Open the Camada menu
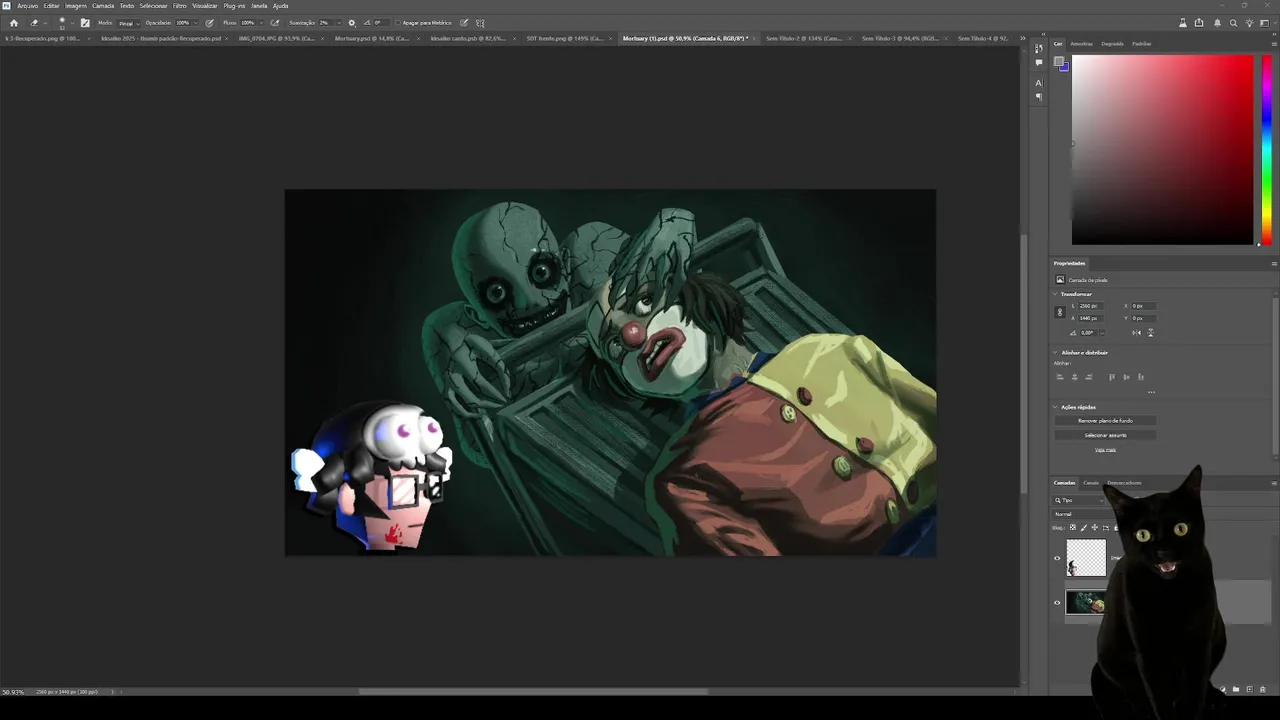 pos(103,6)
